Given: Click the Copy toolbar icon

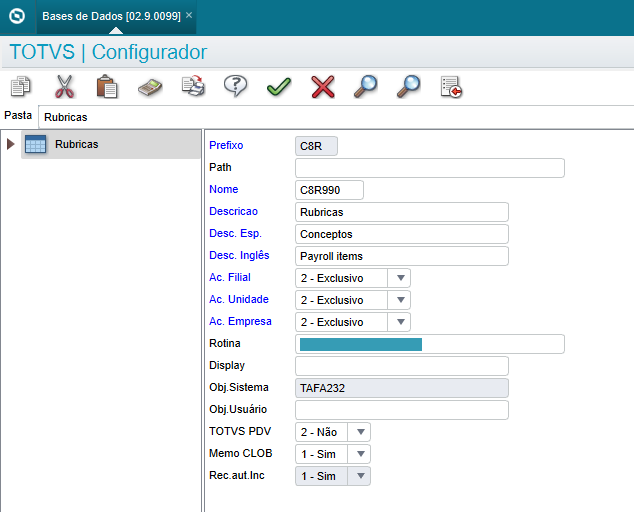Looking at the screenshot, I should tap(21, 86).
